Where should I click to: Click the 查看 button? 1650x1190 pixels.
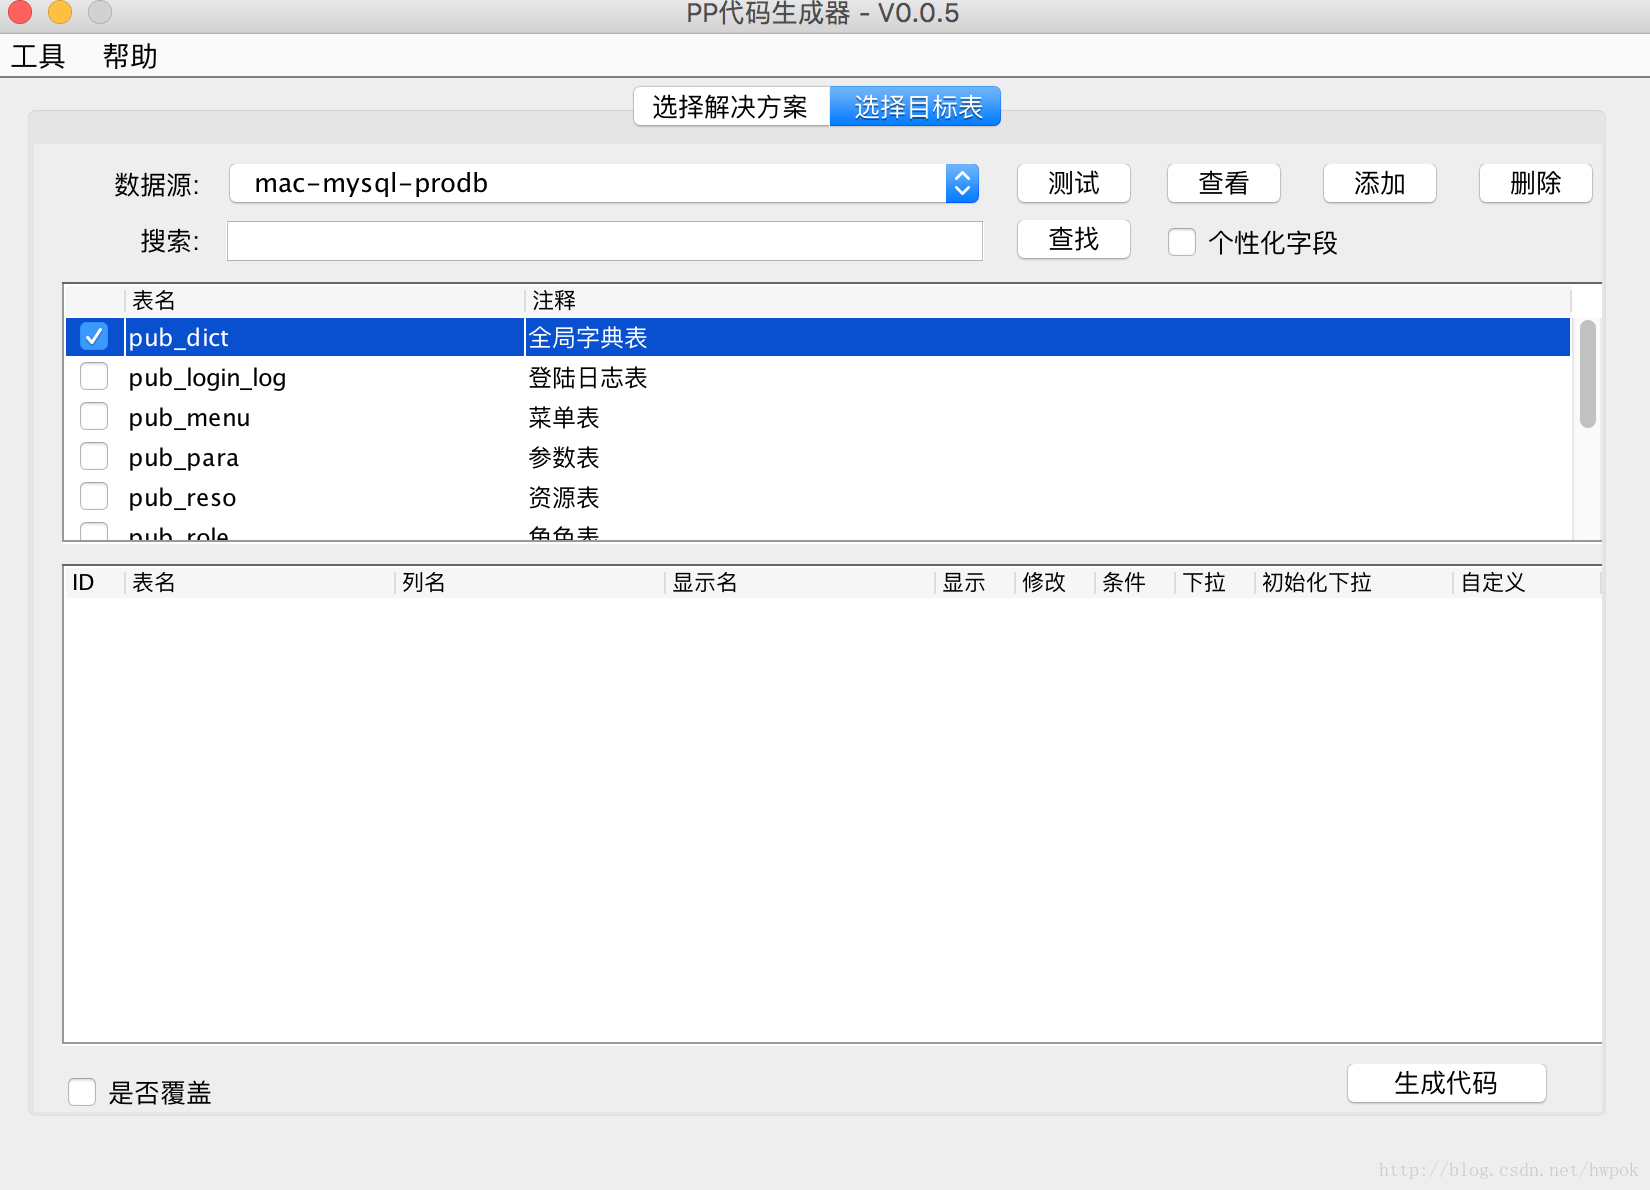1224,183
